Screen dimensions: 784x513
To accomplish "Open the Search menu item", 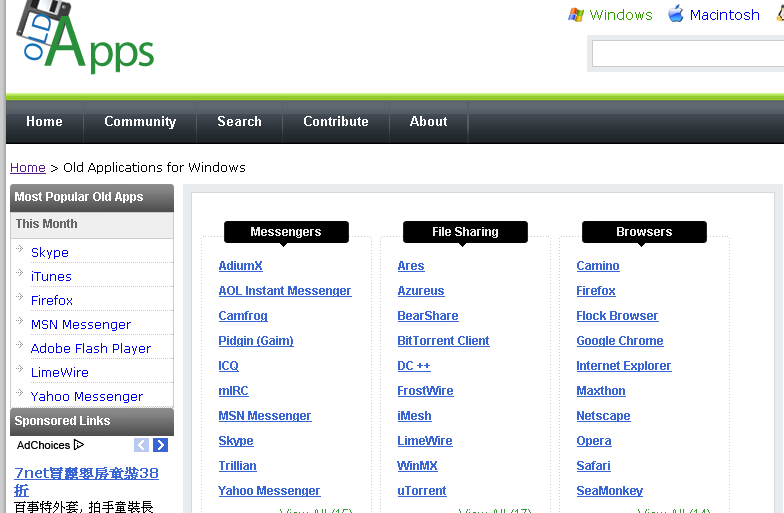I will pyautogui.click(x=240, y=122).
